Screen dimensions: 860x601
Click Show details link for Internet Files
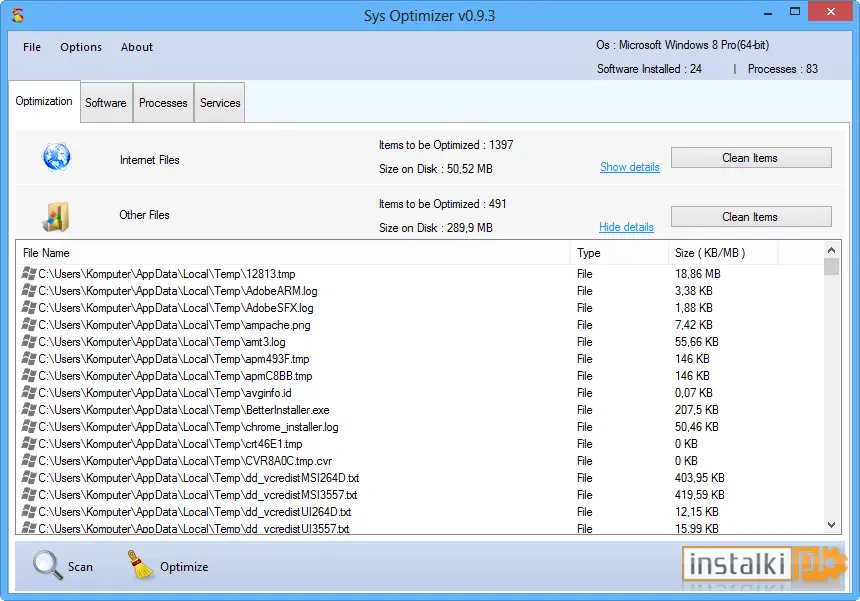(x=630, y=167)
